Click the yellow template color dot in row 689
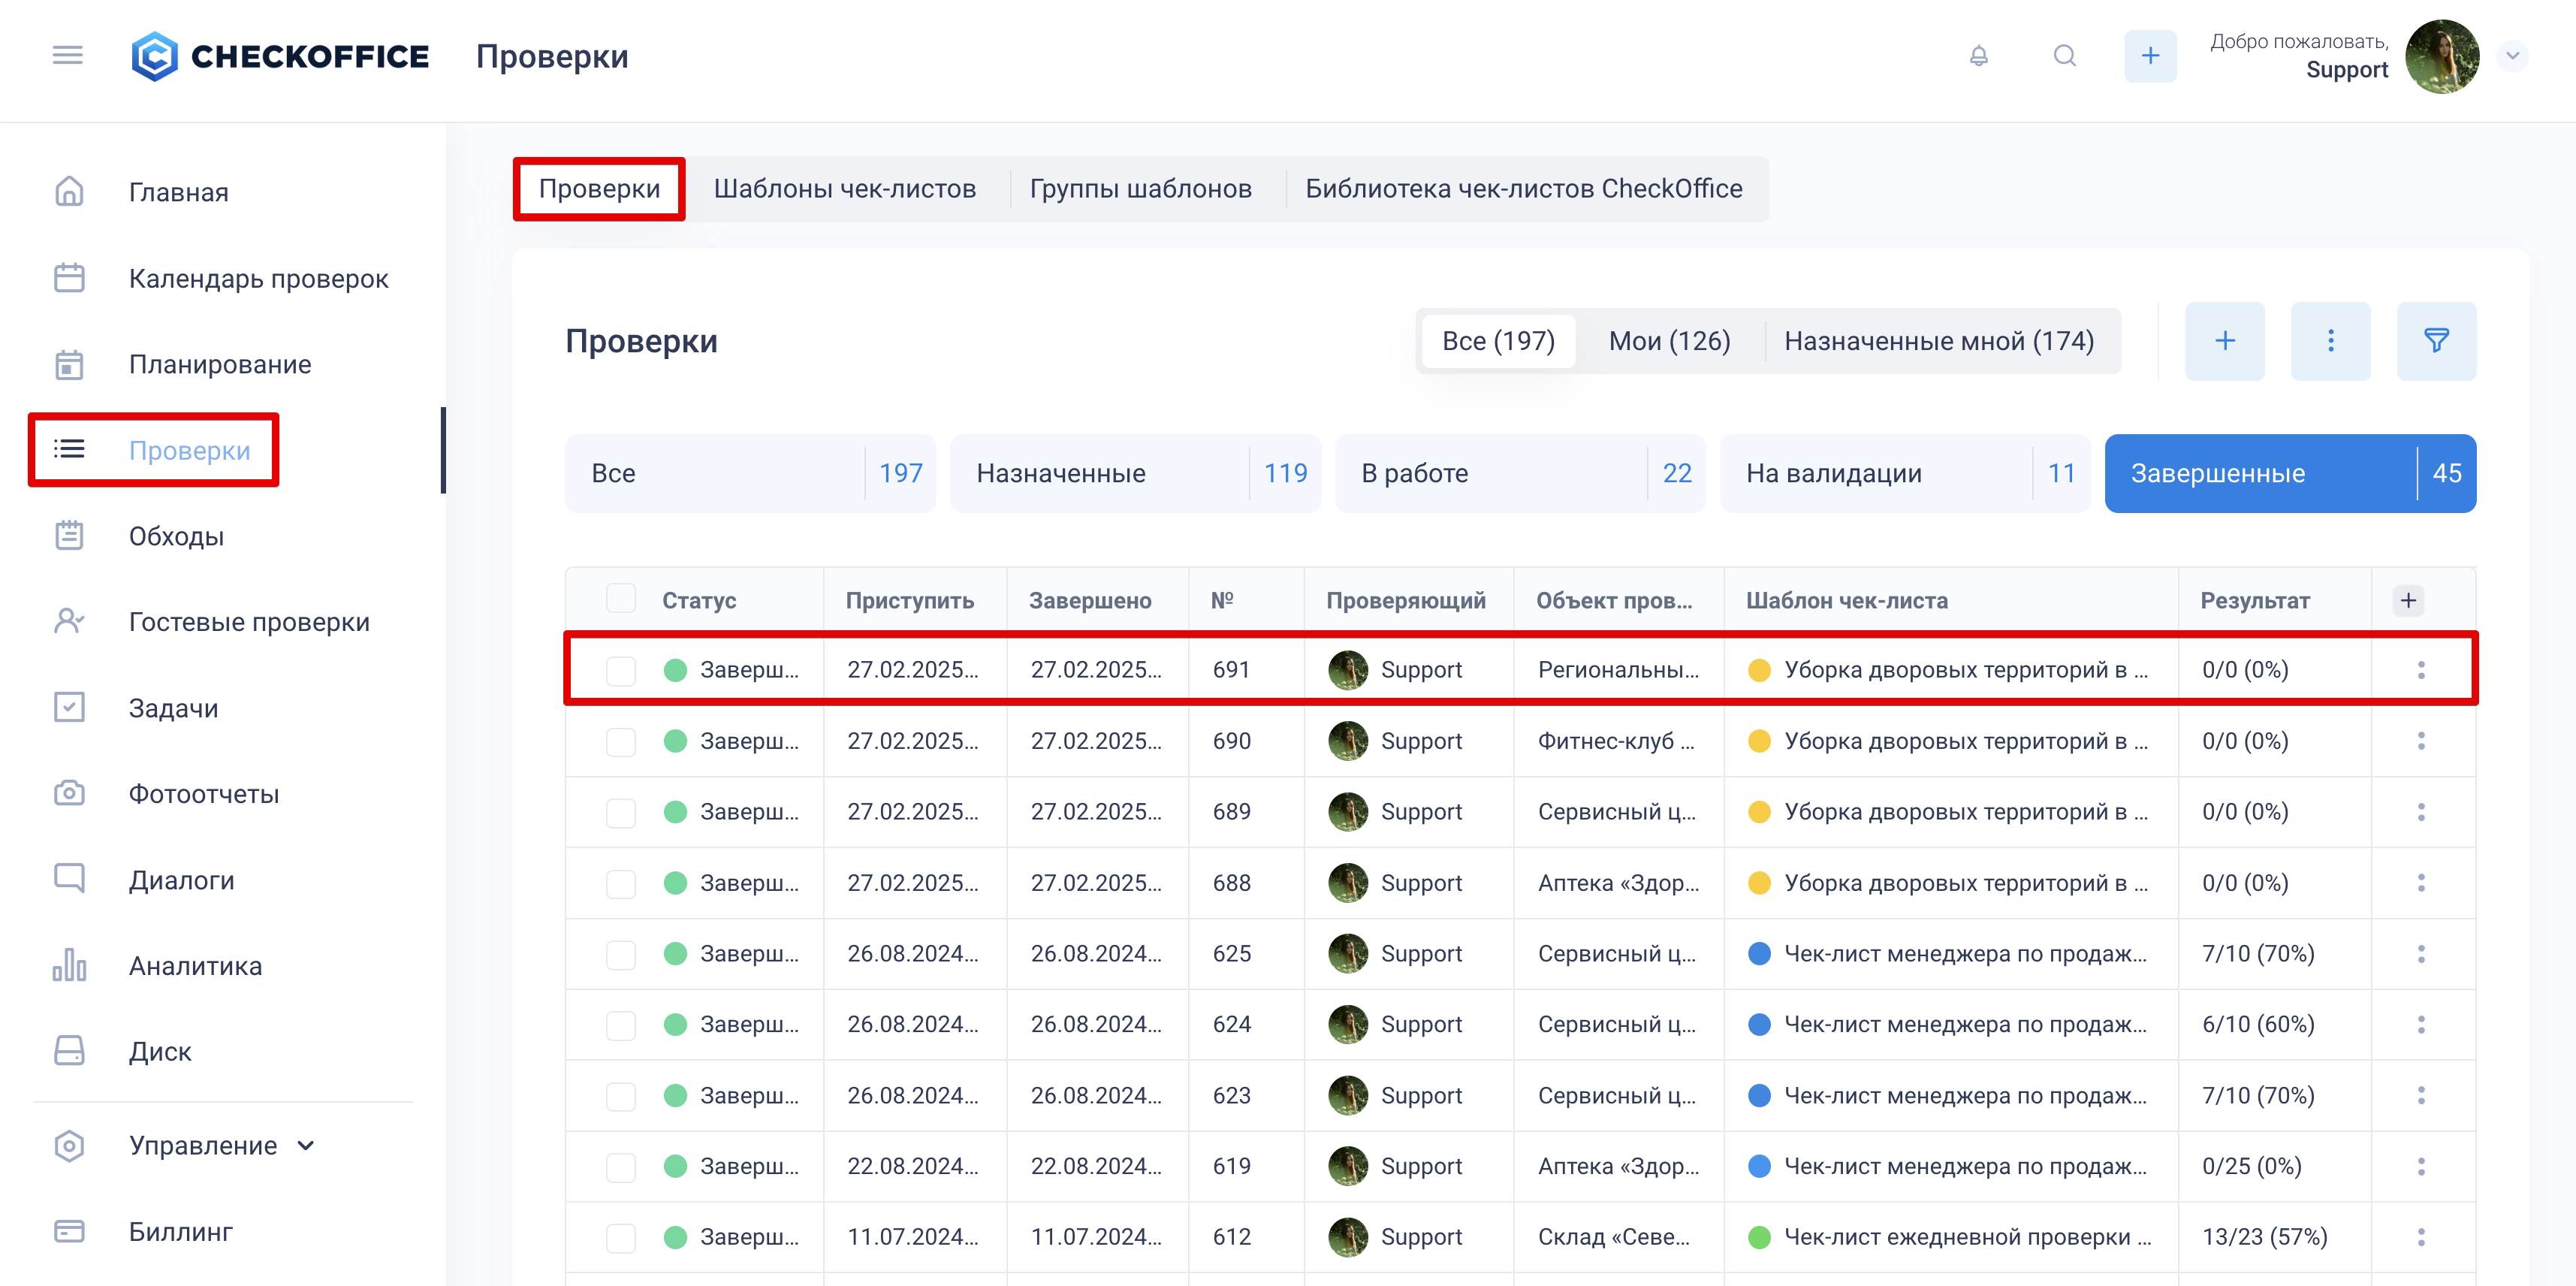The width and height of the screenshot is (2576, 1286). [x=1759, y=812]
